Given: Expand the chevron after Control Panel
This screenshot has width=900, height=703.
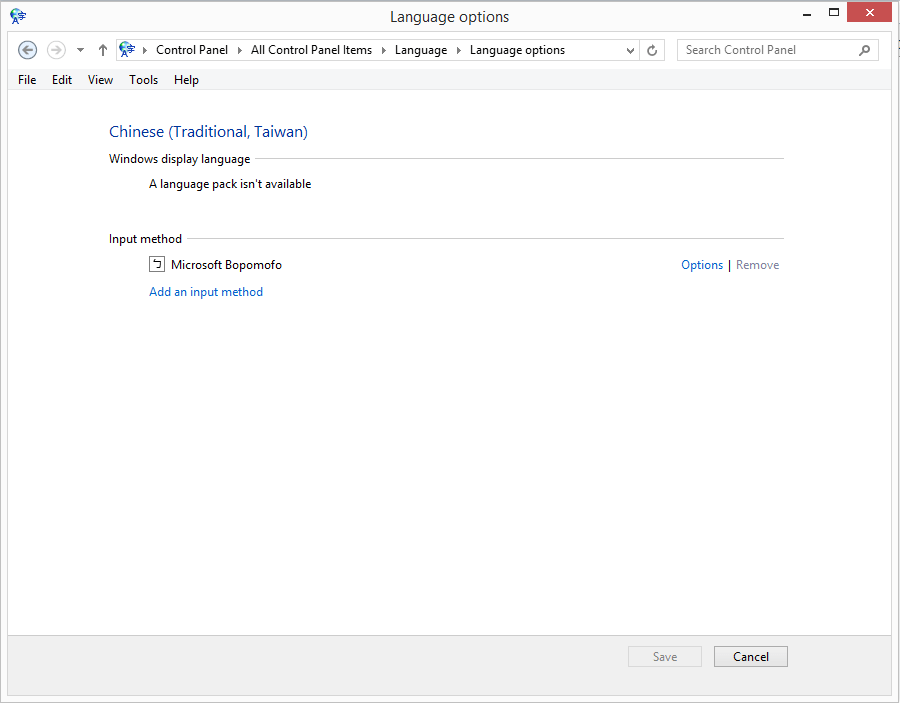Looking at the screenshot, I should click(x=240, y=51).
